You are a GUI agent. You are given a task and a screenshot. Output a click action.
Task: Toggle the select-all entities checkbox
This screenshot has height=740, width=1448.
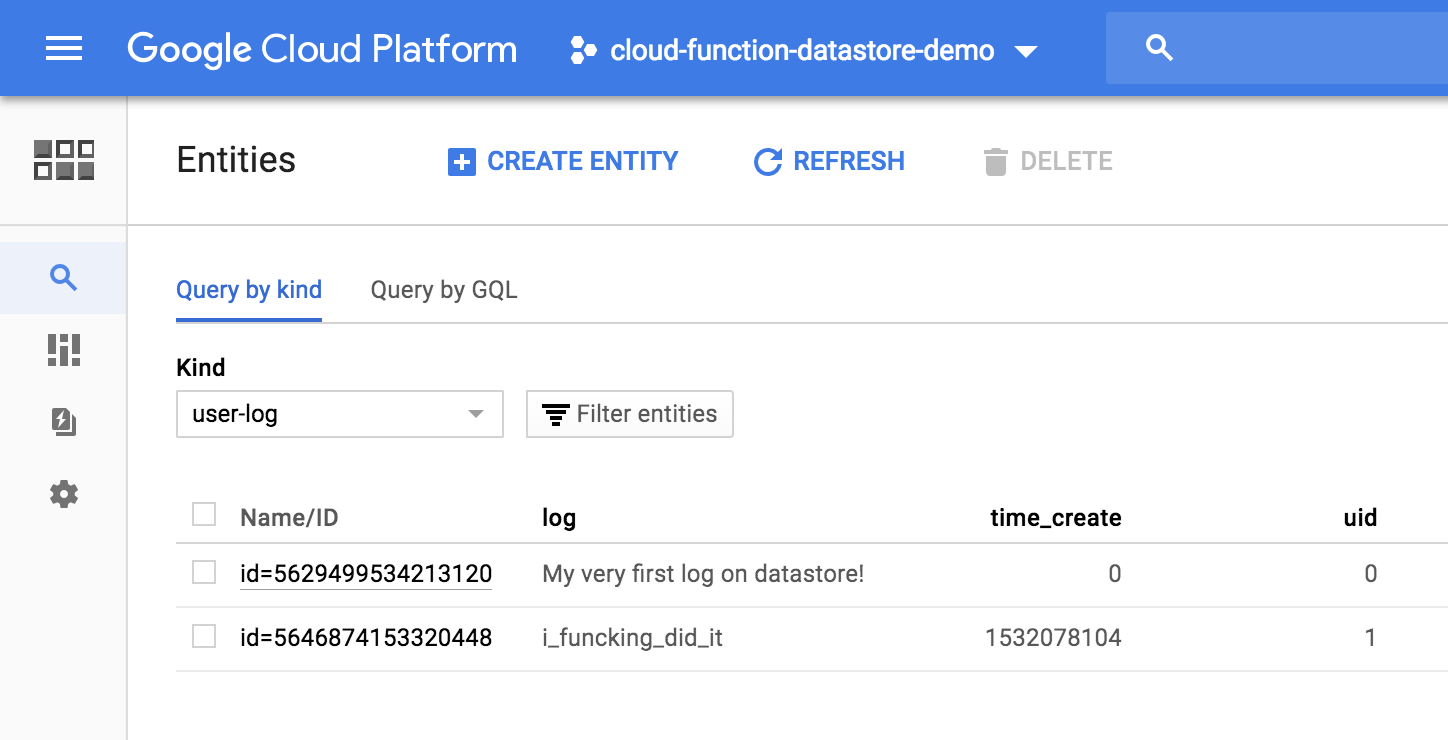point(204,515)
